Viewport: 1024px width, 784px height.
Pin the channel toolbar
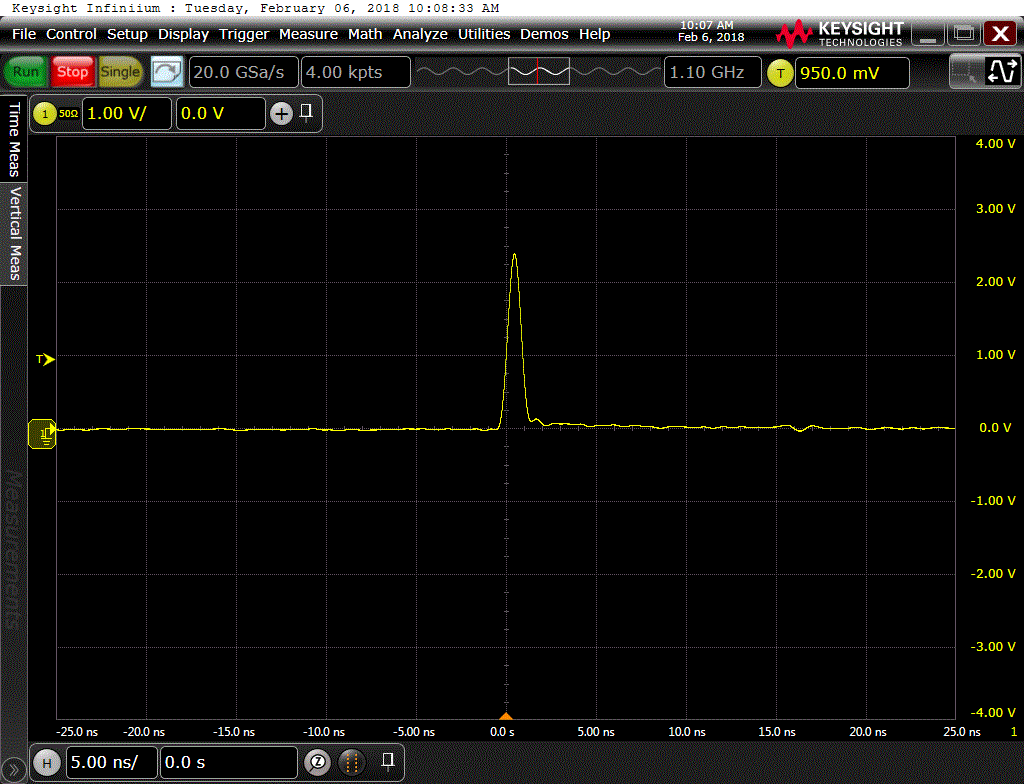[306, 112]
